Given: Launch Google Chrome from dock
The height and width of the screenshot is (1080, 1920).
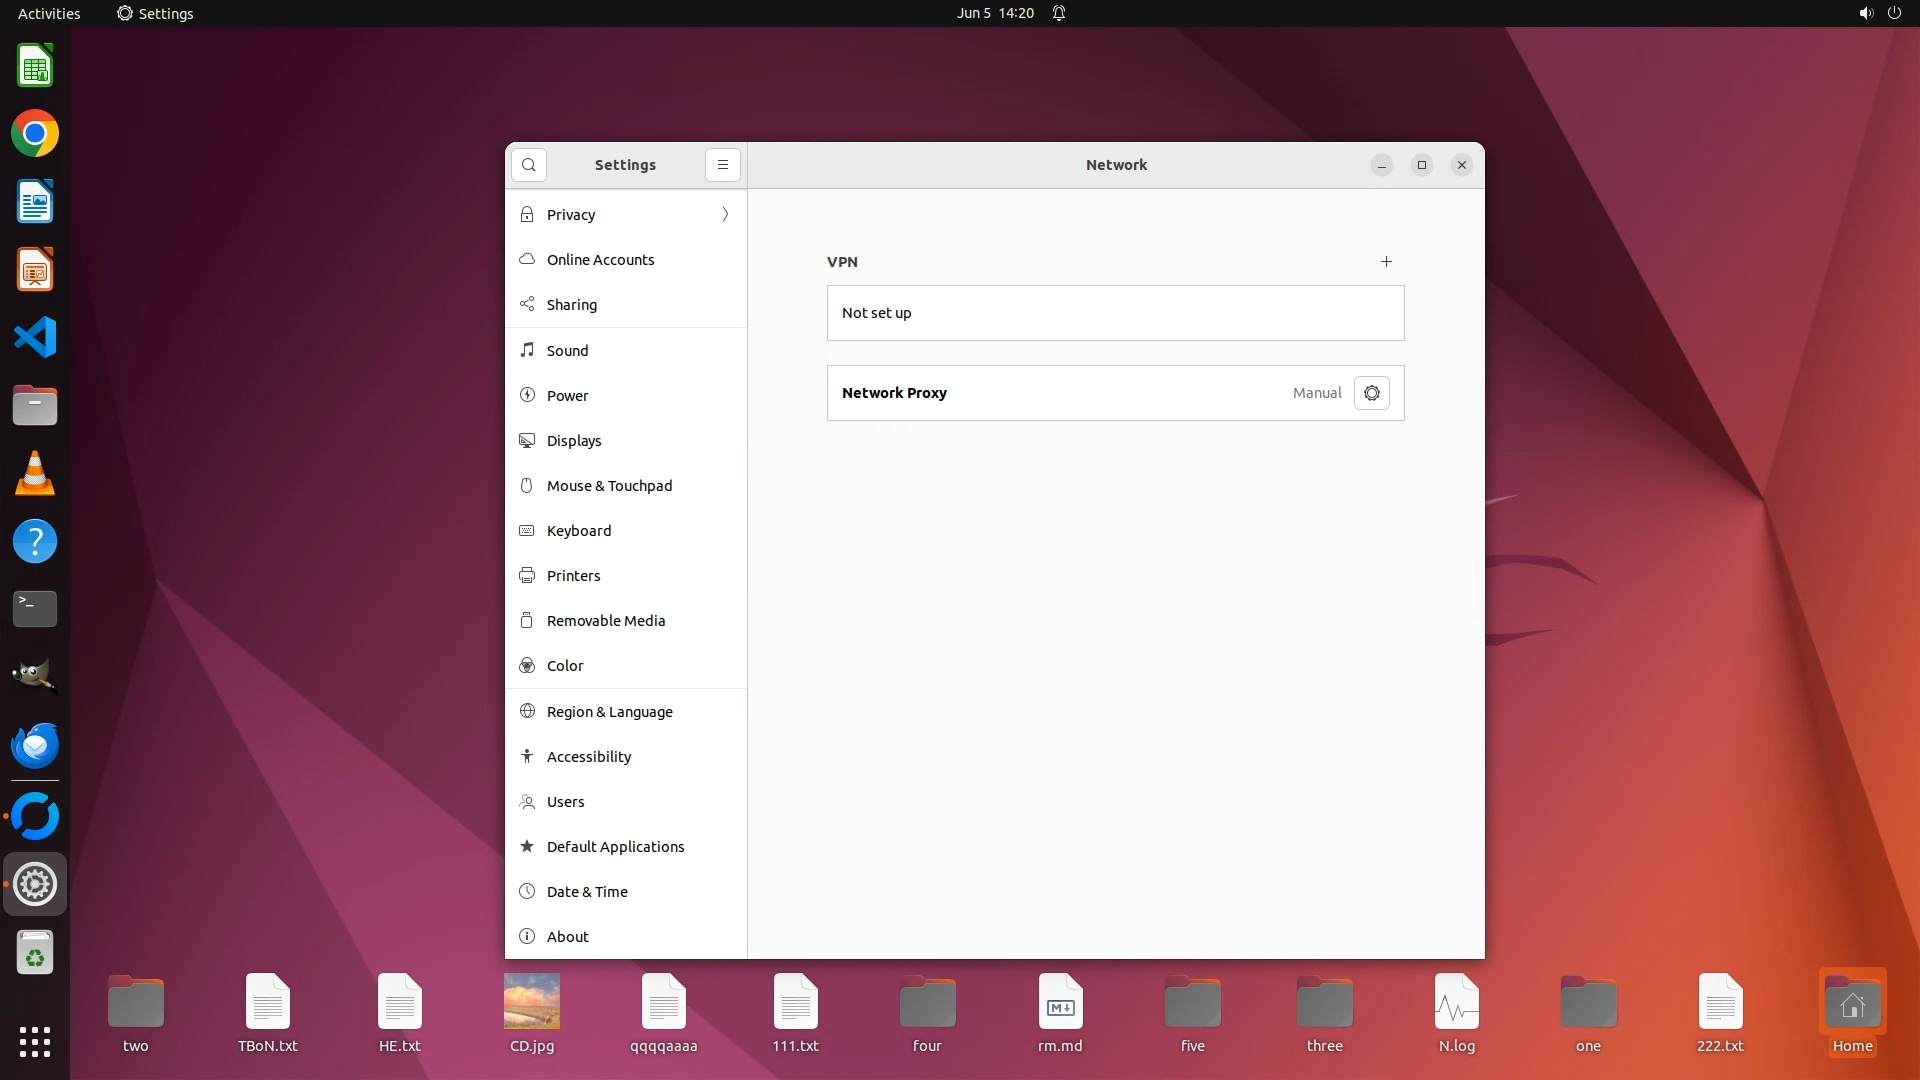Looking at the screenshot, I should click(x=35, y=134).
